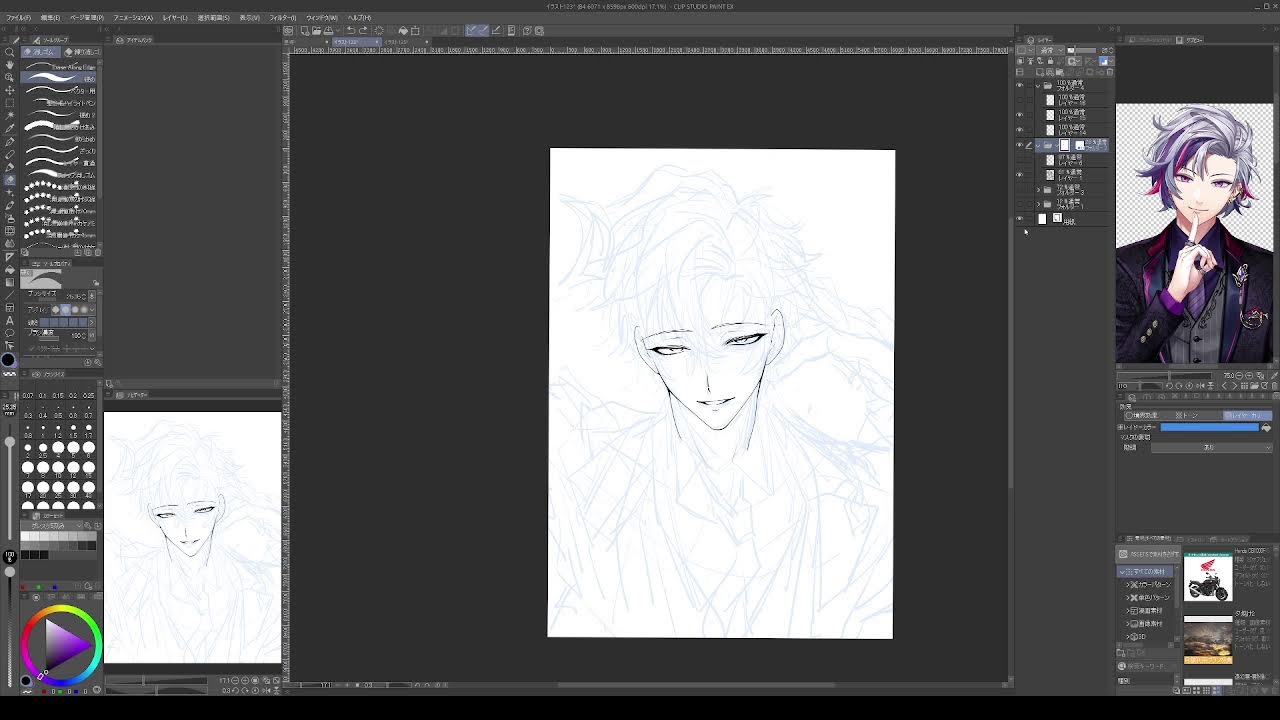Image resolution: width=1280 pixels, height=720 pixels.
Task: Select the Balloon tool
Action: (10, 332)
